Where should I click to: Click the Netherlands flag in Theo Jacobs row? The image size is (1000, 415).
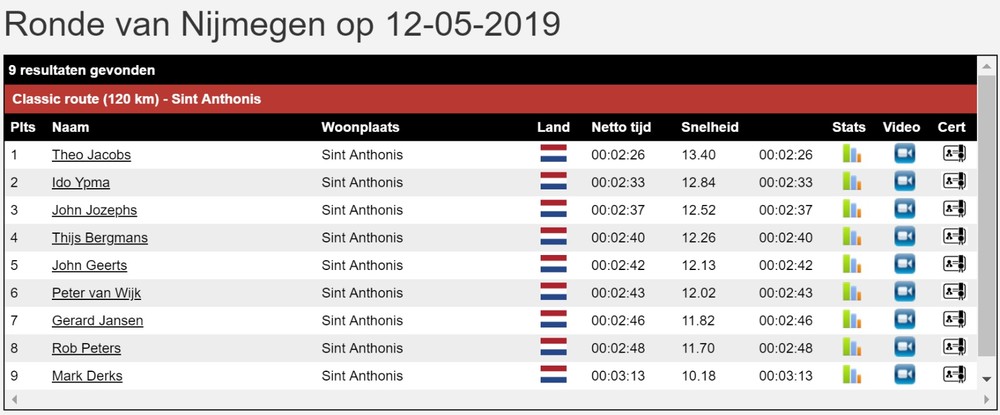(x=553, y=154)
